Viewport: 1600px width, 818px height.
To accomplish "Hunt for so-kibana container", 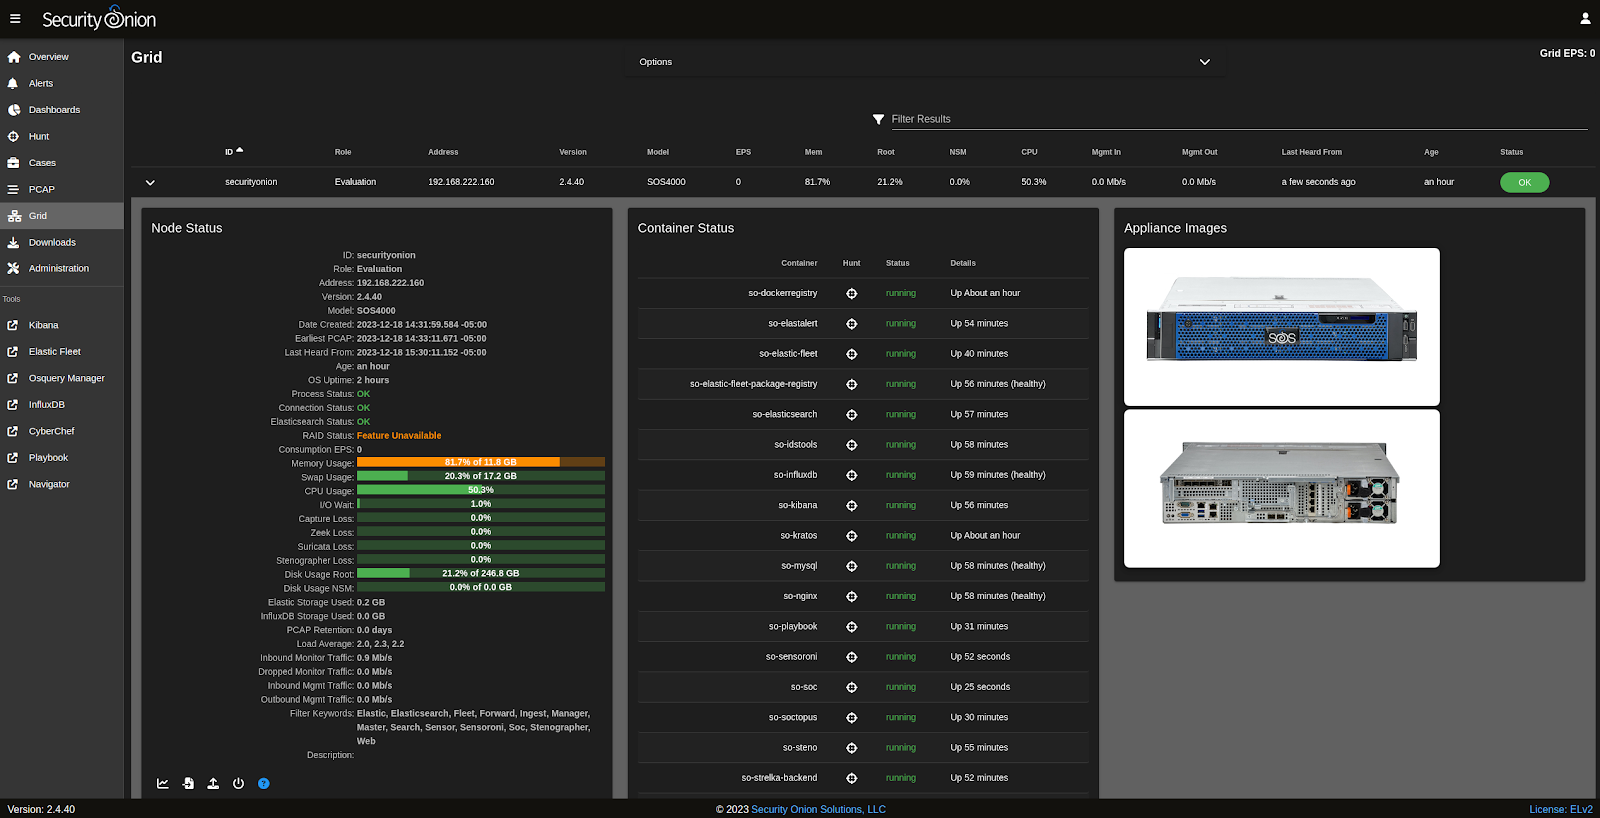I will tap(852, 506).
